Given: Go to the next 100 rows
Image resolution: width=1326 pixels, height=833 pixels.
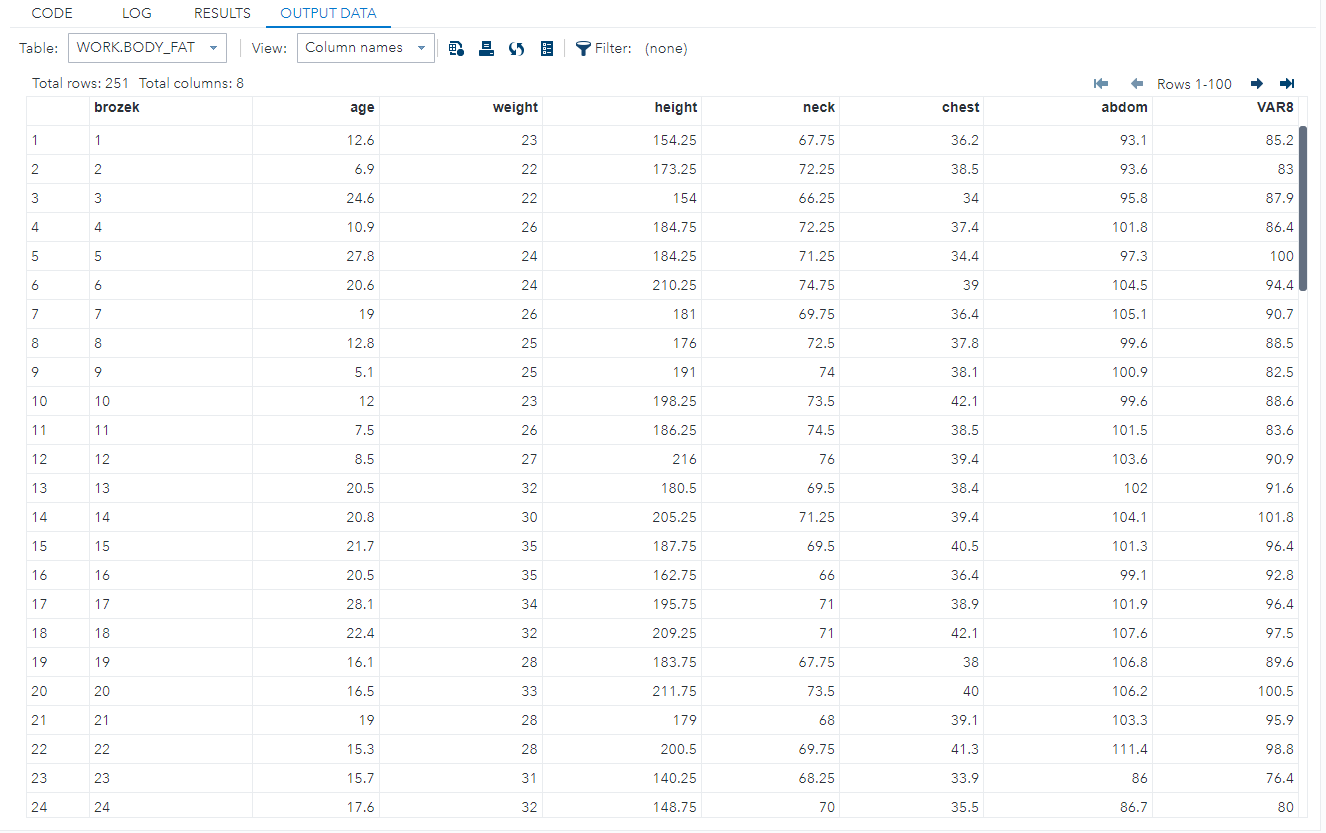Looking at the screenshot, I should tap(1257, 84).
